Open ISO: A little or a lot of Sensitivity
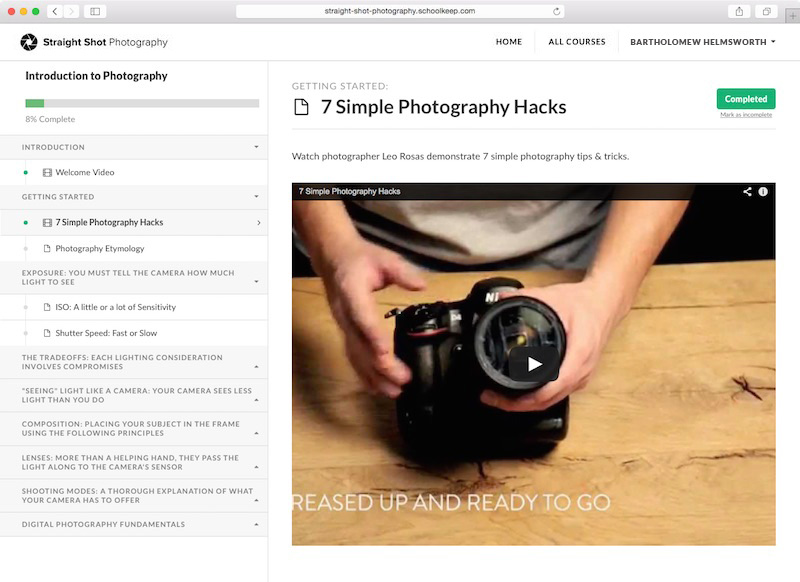 [x=115, y=307]
